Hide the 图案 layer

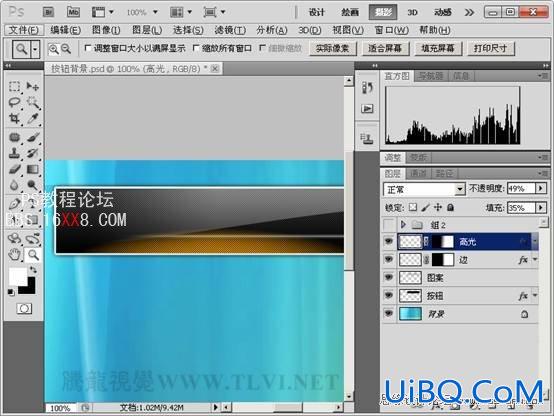389,277
